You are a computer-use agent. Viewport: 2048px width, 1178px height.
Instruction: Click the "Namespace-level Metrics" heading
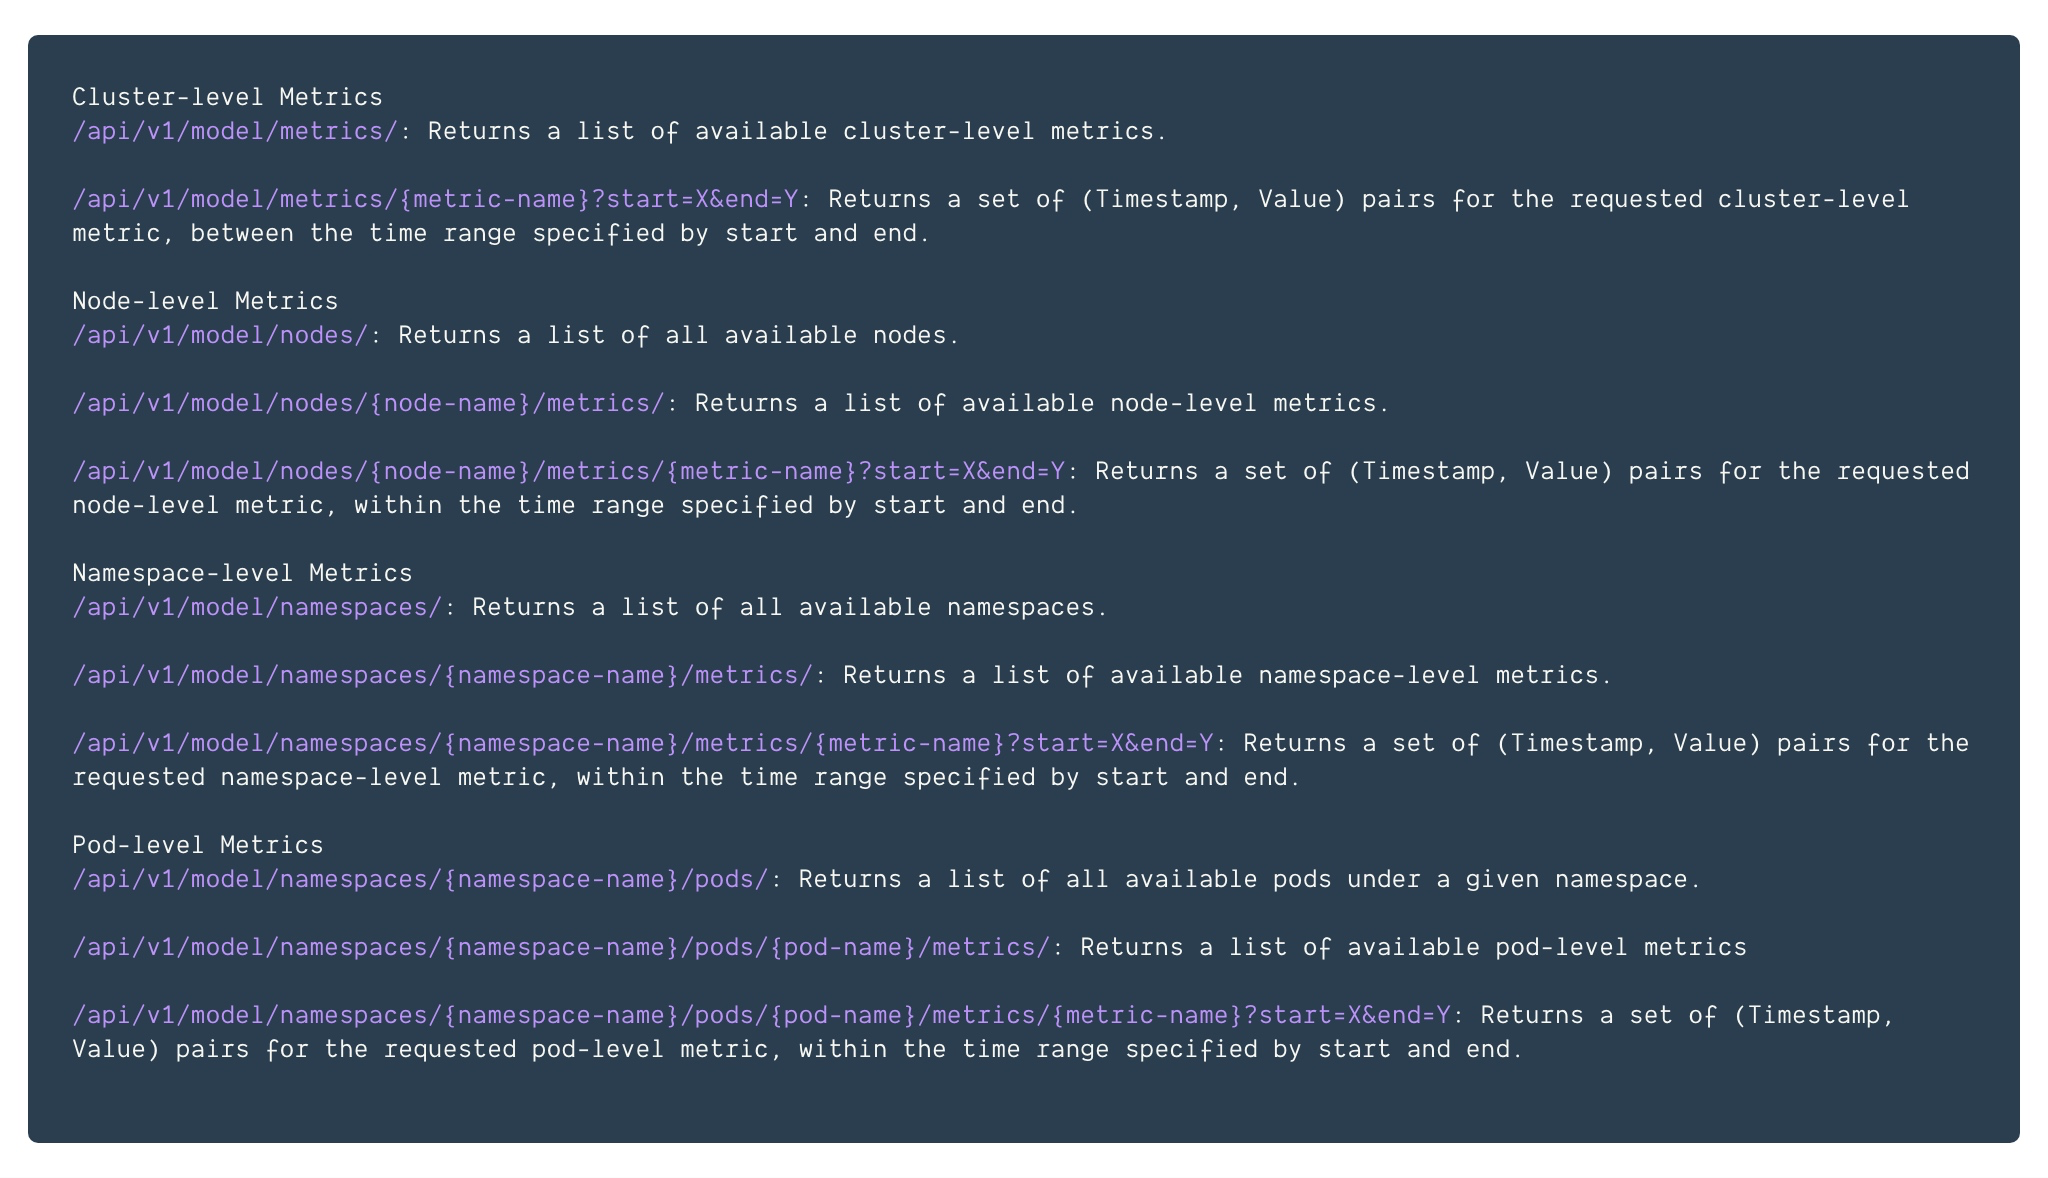tap(242, 573)
